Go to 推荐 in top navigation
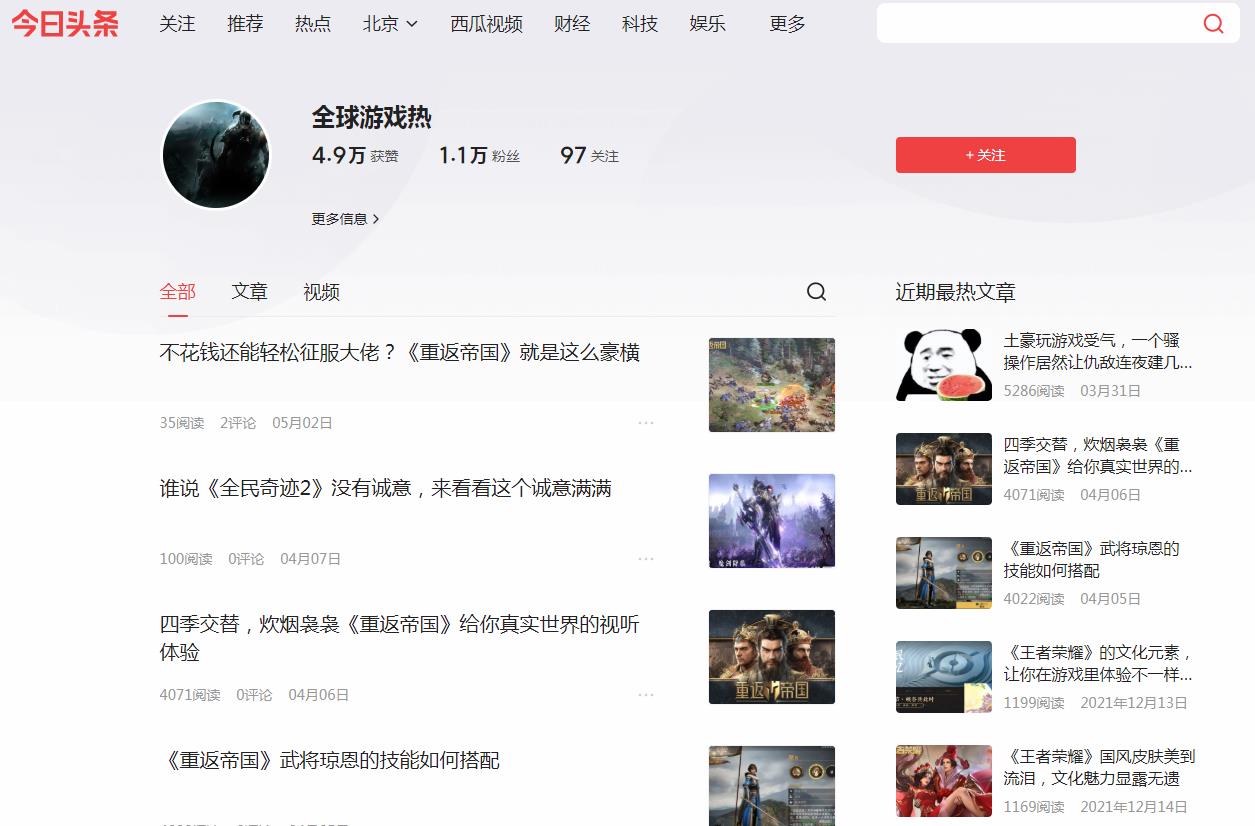Viewport: 1255px width, 826px height. click(245, 24)
